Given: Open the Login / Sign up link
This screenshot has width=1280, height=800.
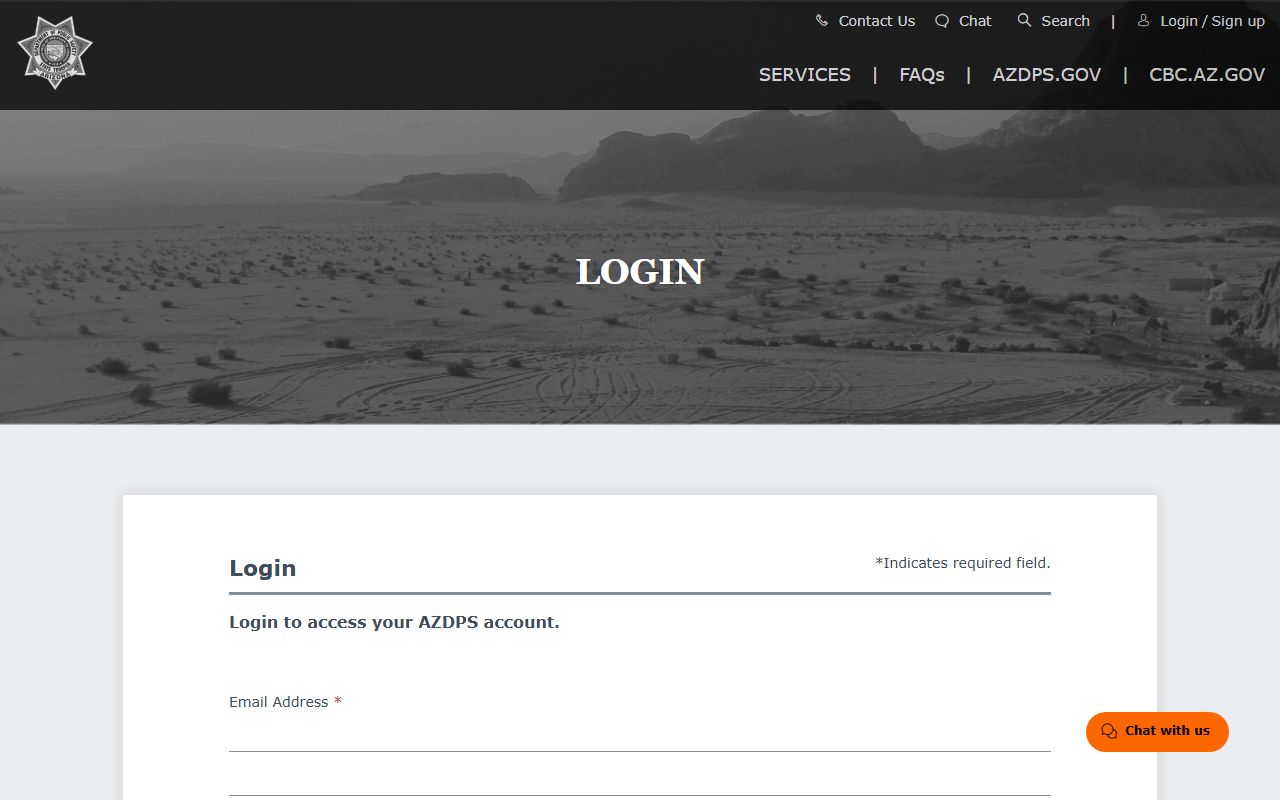Looking at the screenshot, I should click(1212, 21).
